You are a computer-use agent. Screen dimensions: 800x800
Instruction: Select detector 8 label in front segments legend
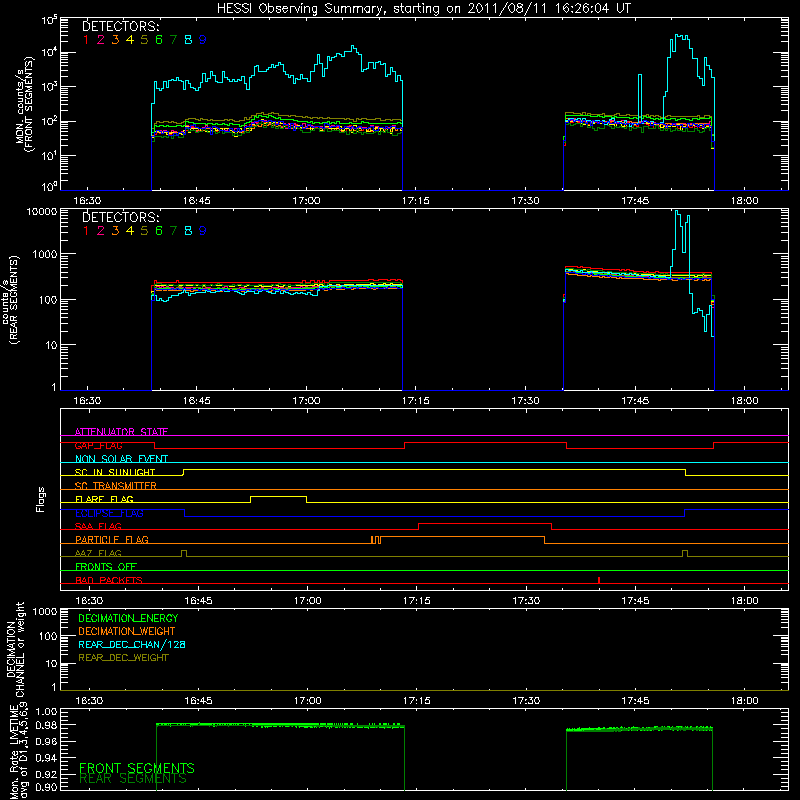pos(188,40)
